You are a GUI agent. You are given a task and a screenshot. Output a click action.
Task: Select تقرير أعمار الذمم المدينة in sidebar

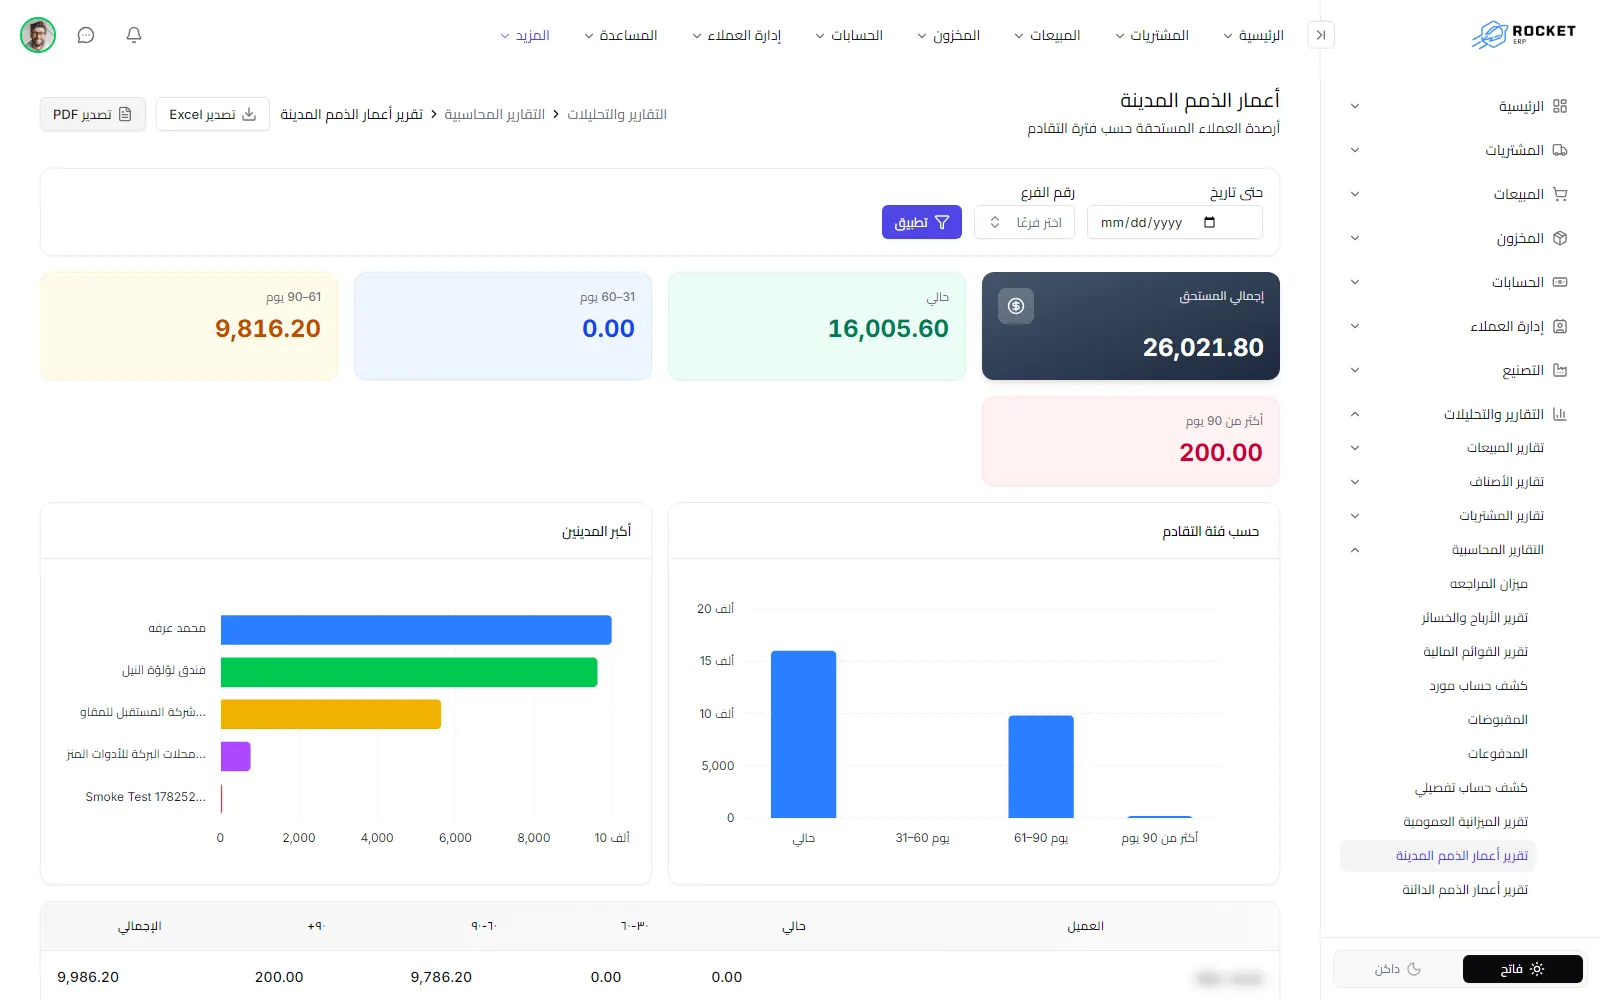[1437, 856]
